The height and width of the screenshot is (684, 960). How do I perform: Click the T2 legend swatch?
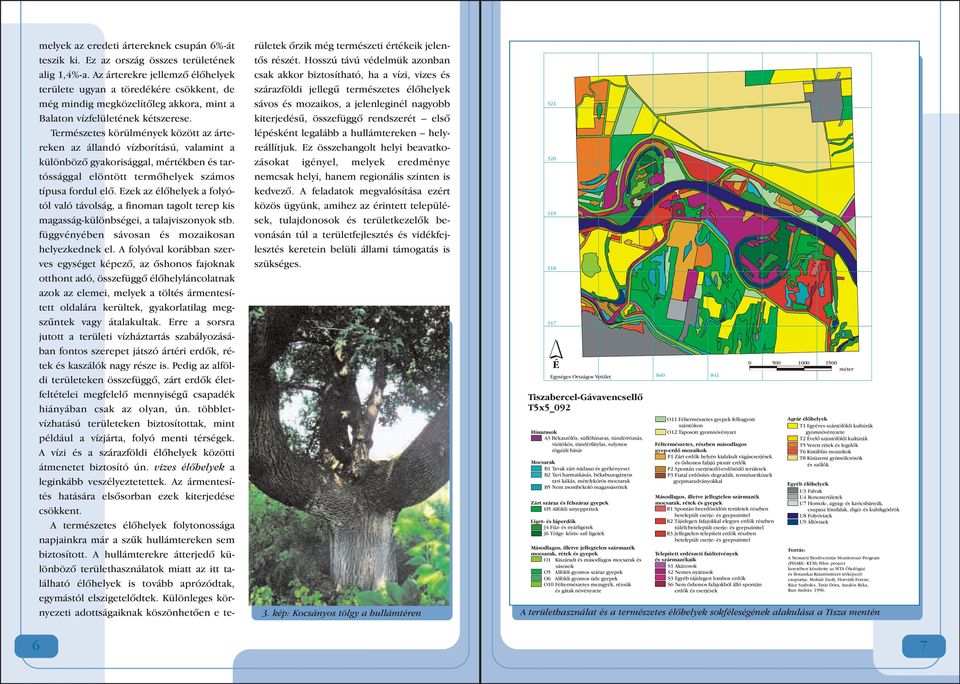coord(792,438)
